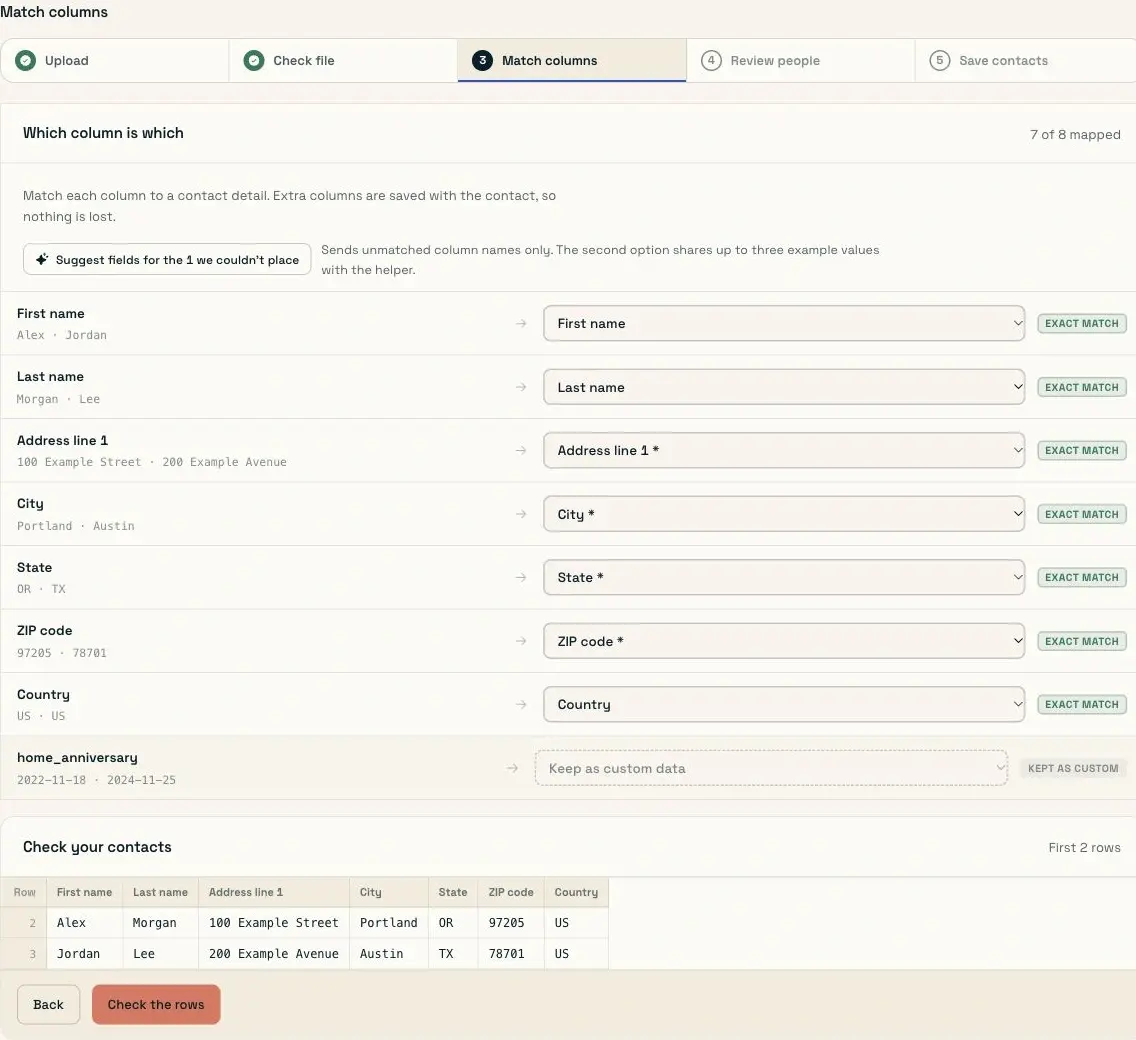Select the 'home_anniversary' column label
The width and height of the screenshot is (1136, 1040).
[78, 757]
